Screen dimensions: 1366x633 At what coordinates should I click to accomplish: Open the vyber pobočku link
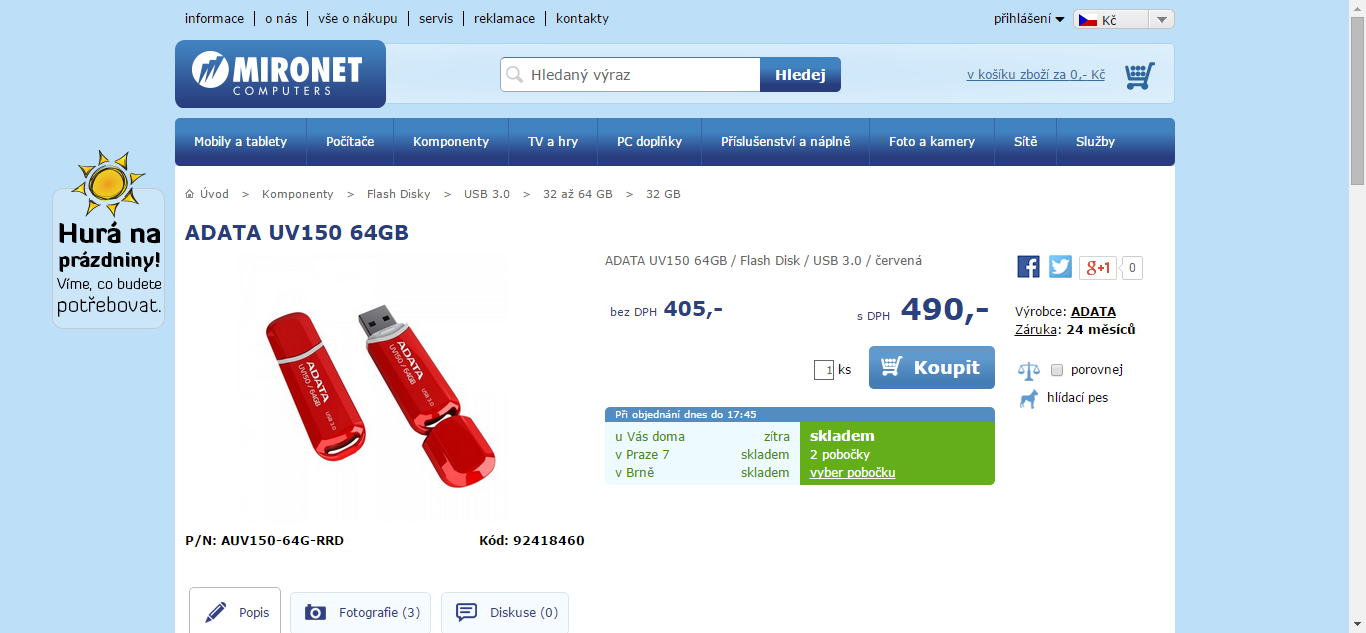[x=852, y=472]
